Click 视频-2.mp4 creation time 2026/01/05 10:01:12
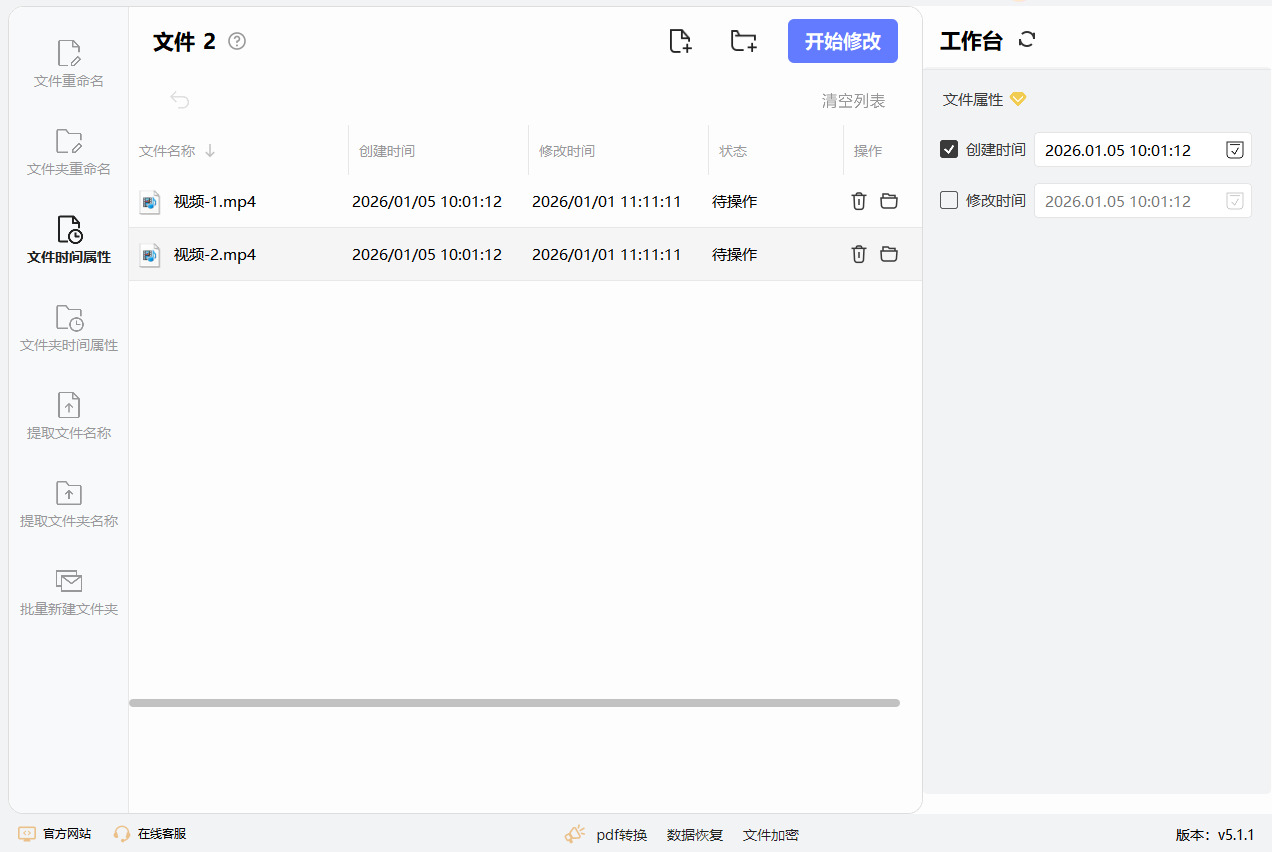The width and height of the screenshot is (1272, 852). coord(427,254)
